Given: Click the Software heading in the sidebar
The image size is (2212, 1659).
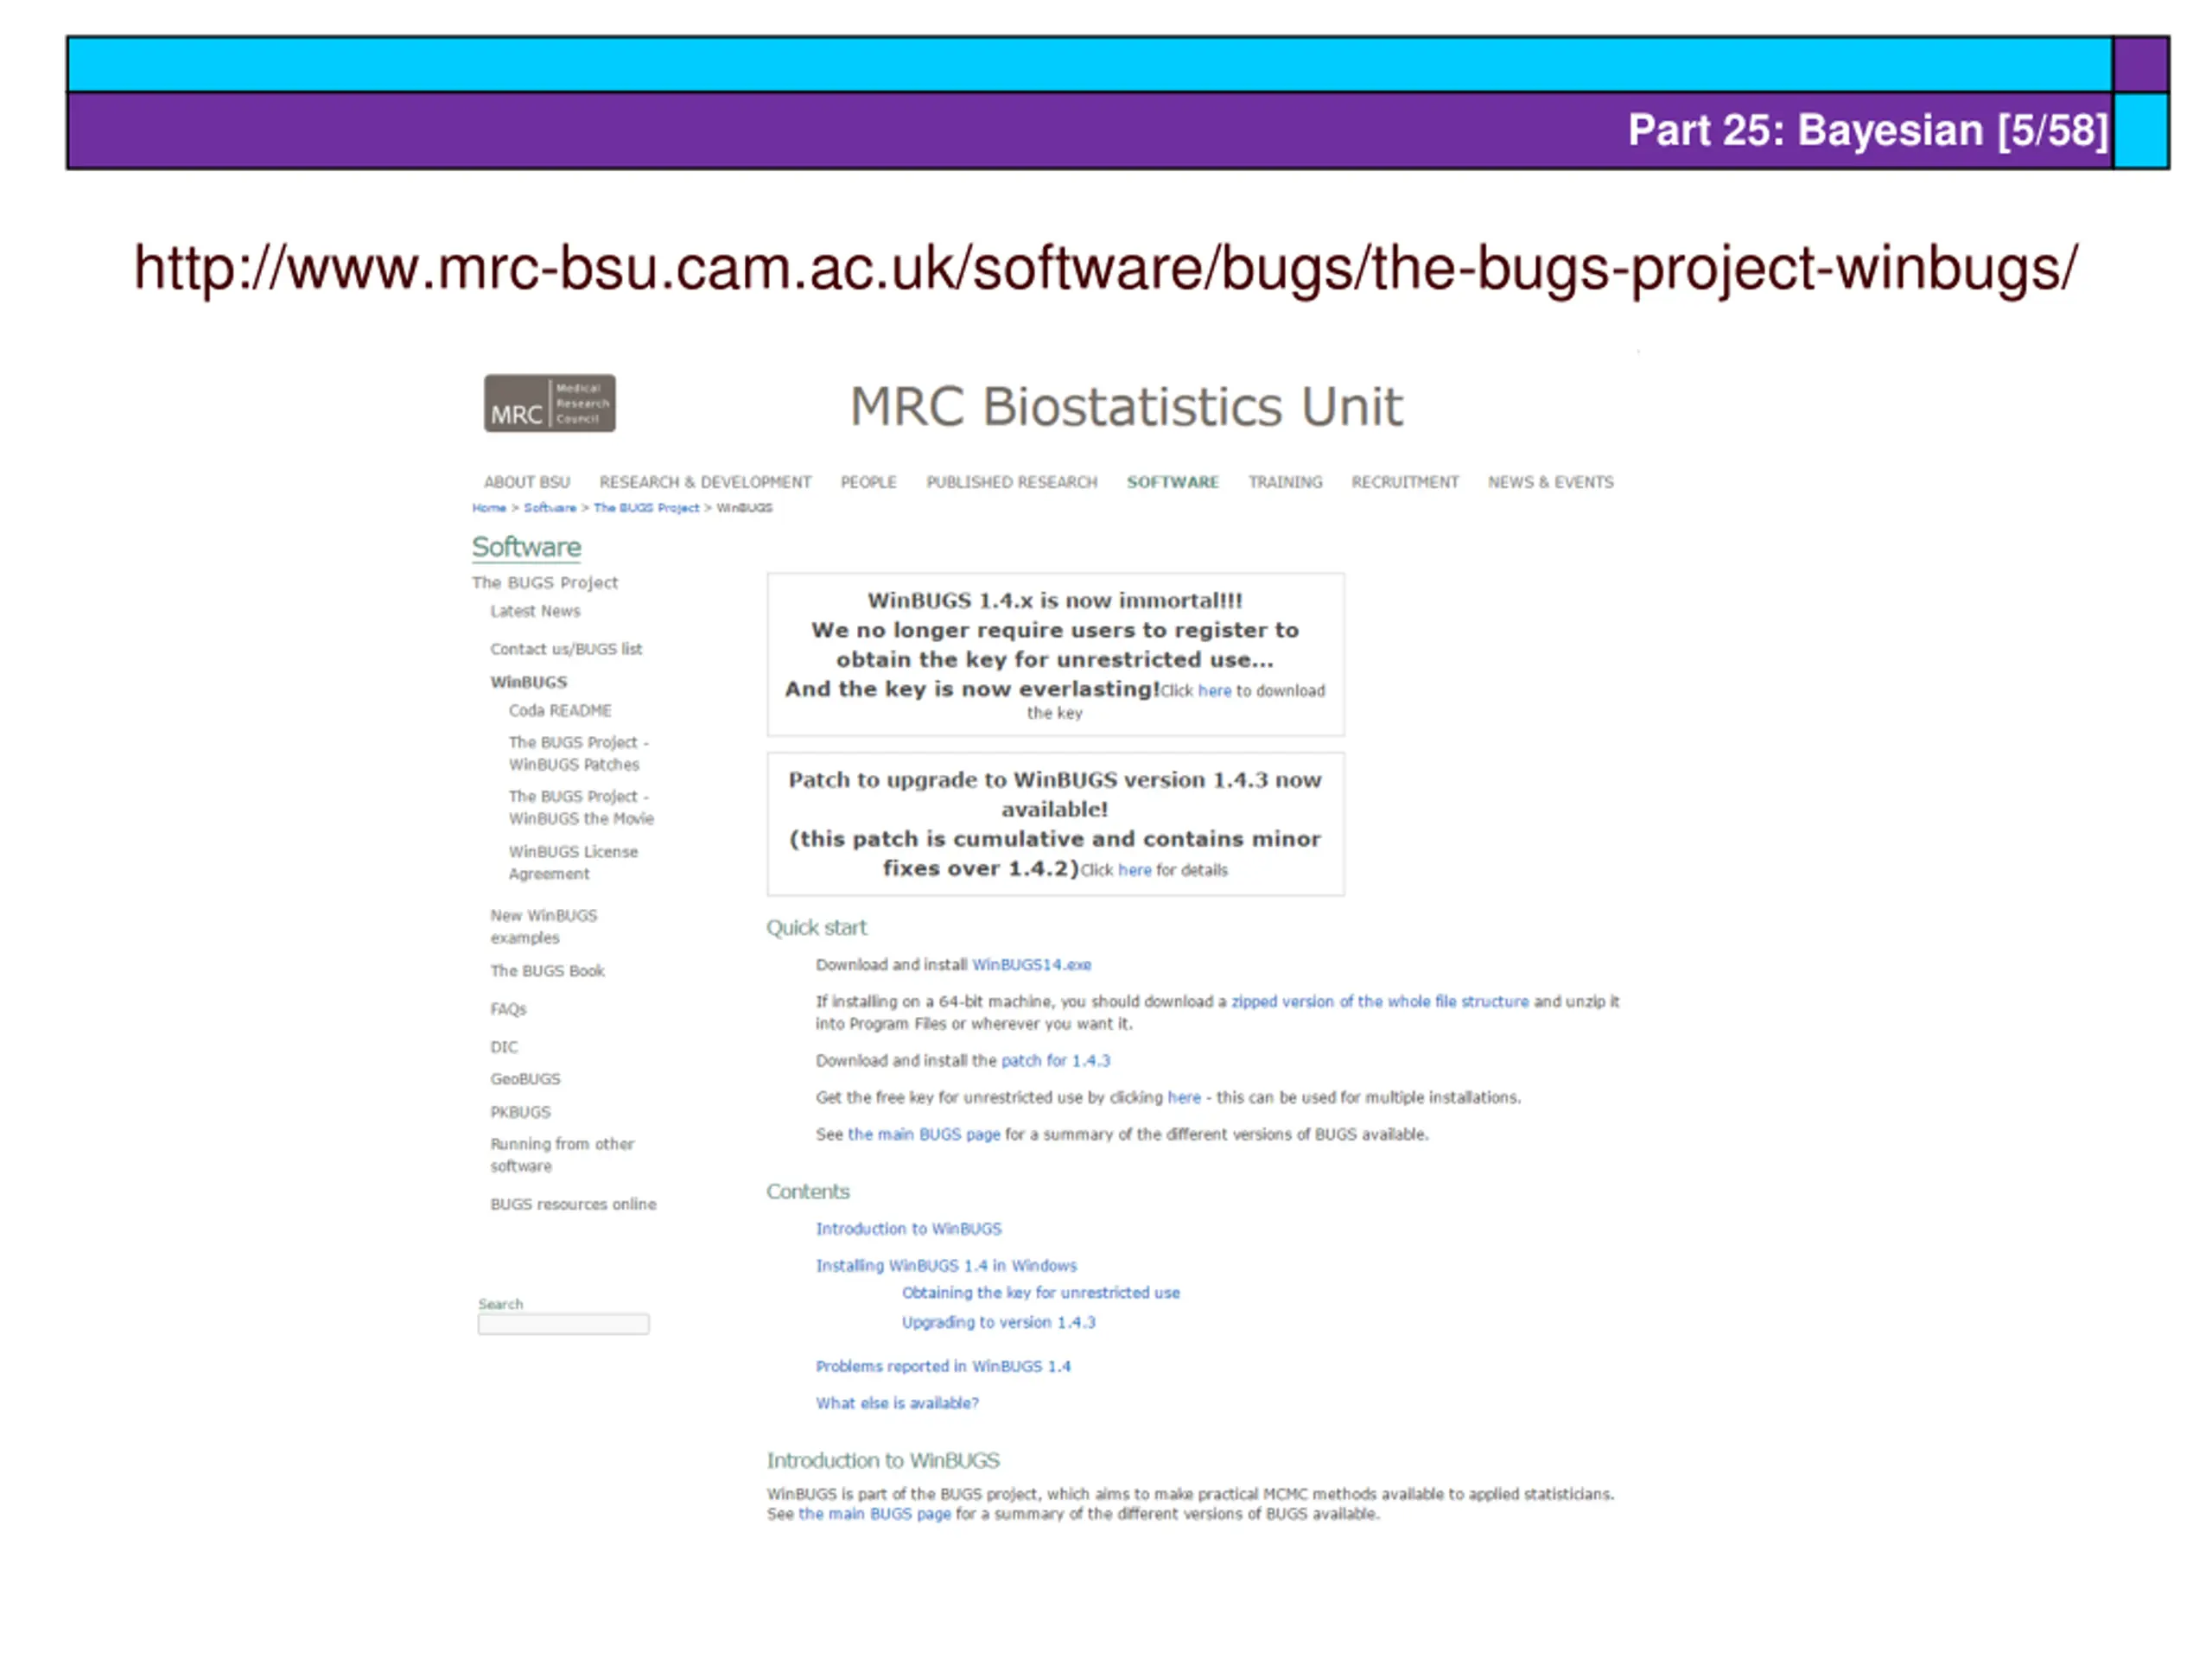Looking at the screenshot, I should click(x=526, y=547).
